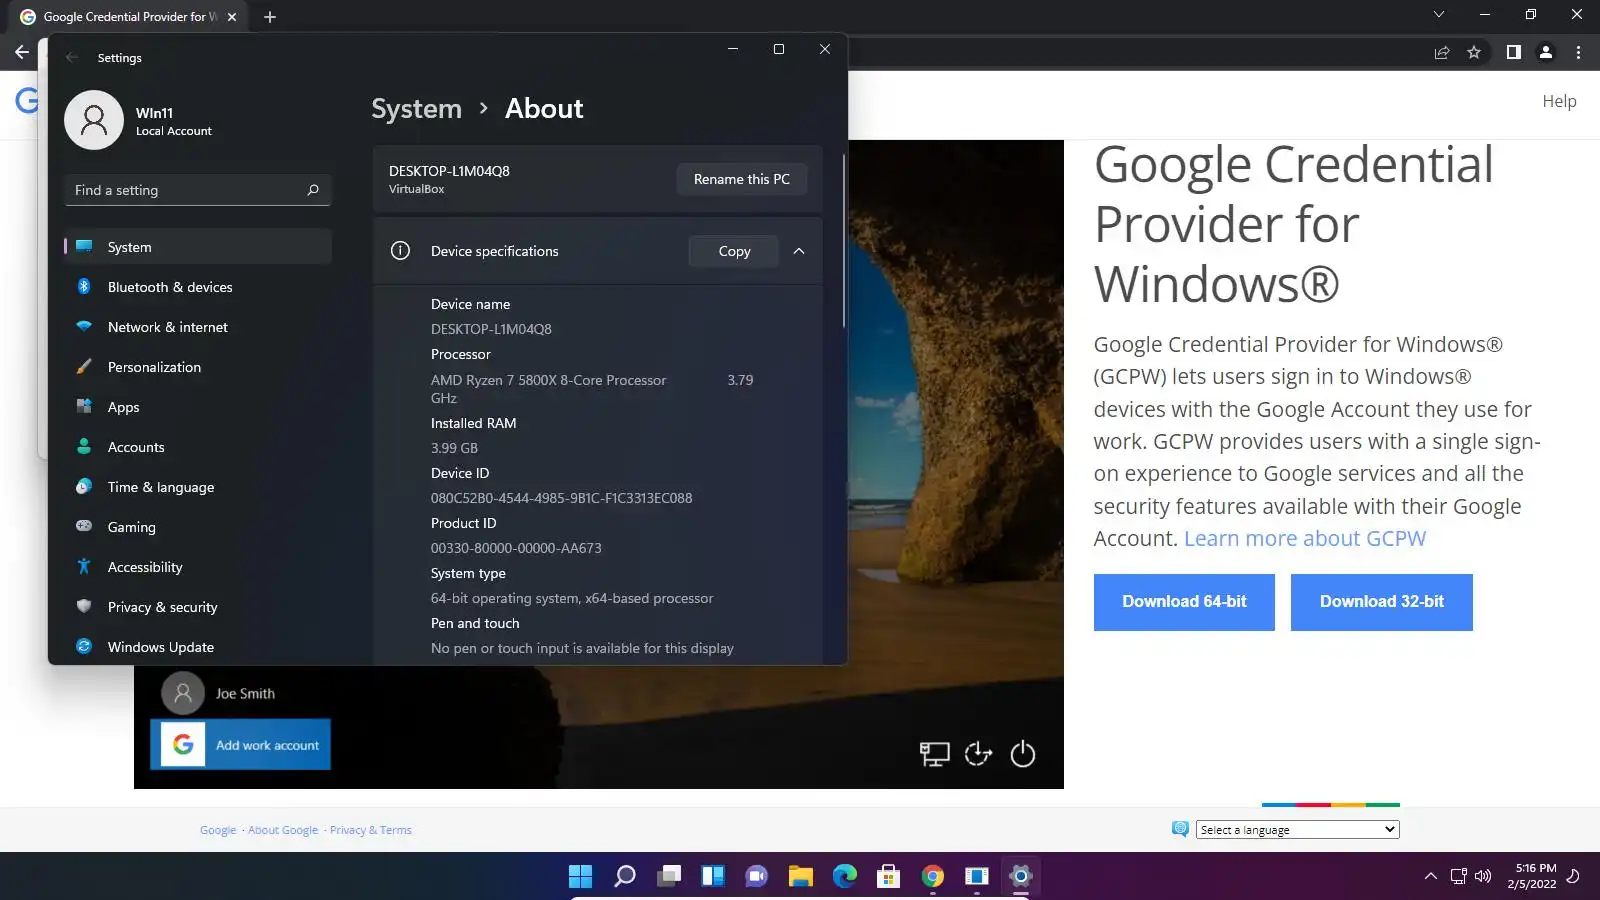Screen dimensions: 1600x900
Task: Click System in the breadcrumb
Action: 416,109
